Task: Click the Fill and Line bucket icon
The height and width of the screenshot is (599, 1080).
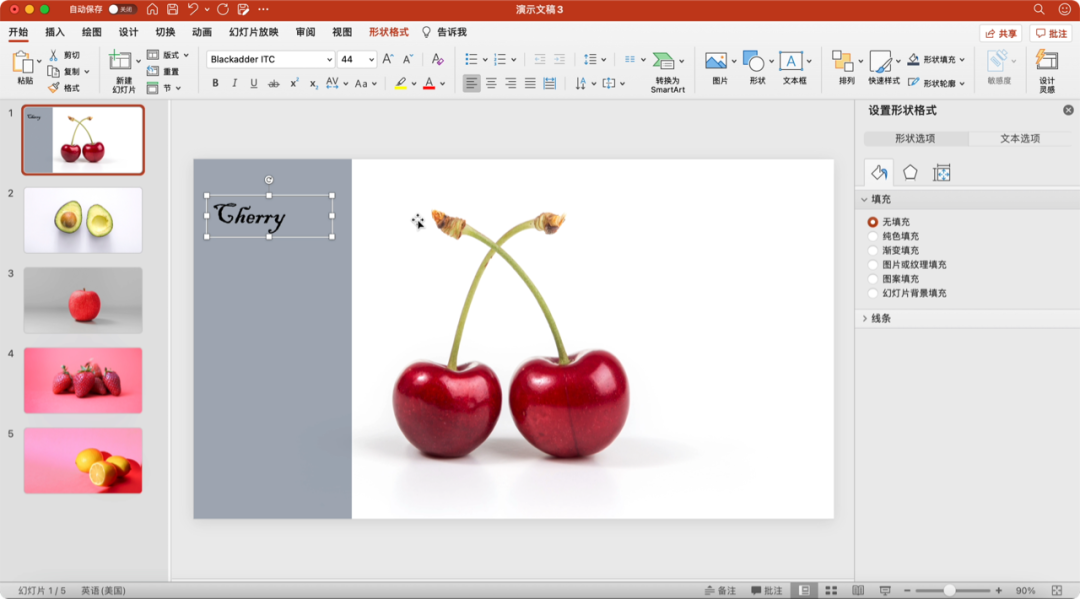Action: click(878, 172)
